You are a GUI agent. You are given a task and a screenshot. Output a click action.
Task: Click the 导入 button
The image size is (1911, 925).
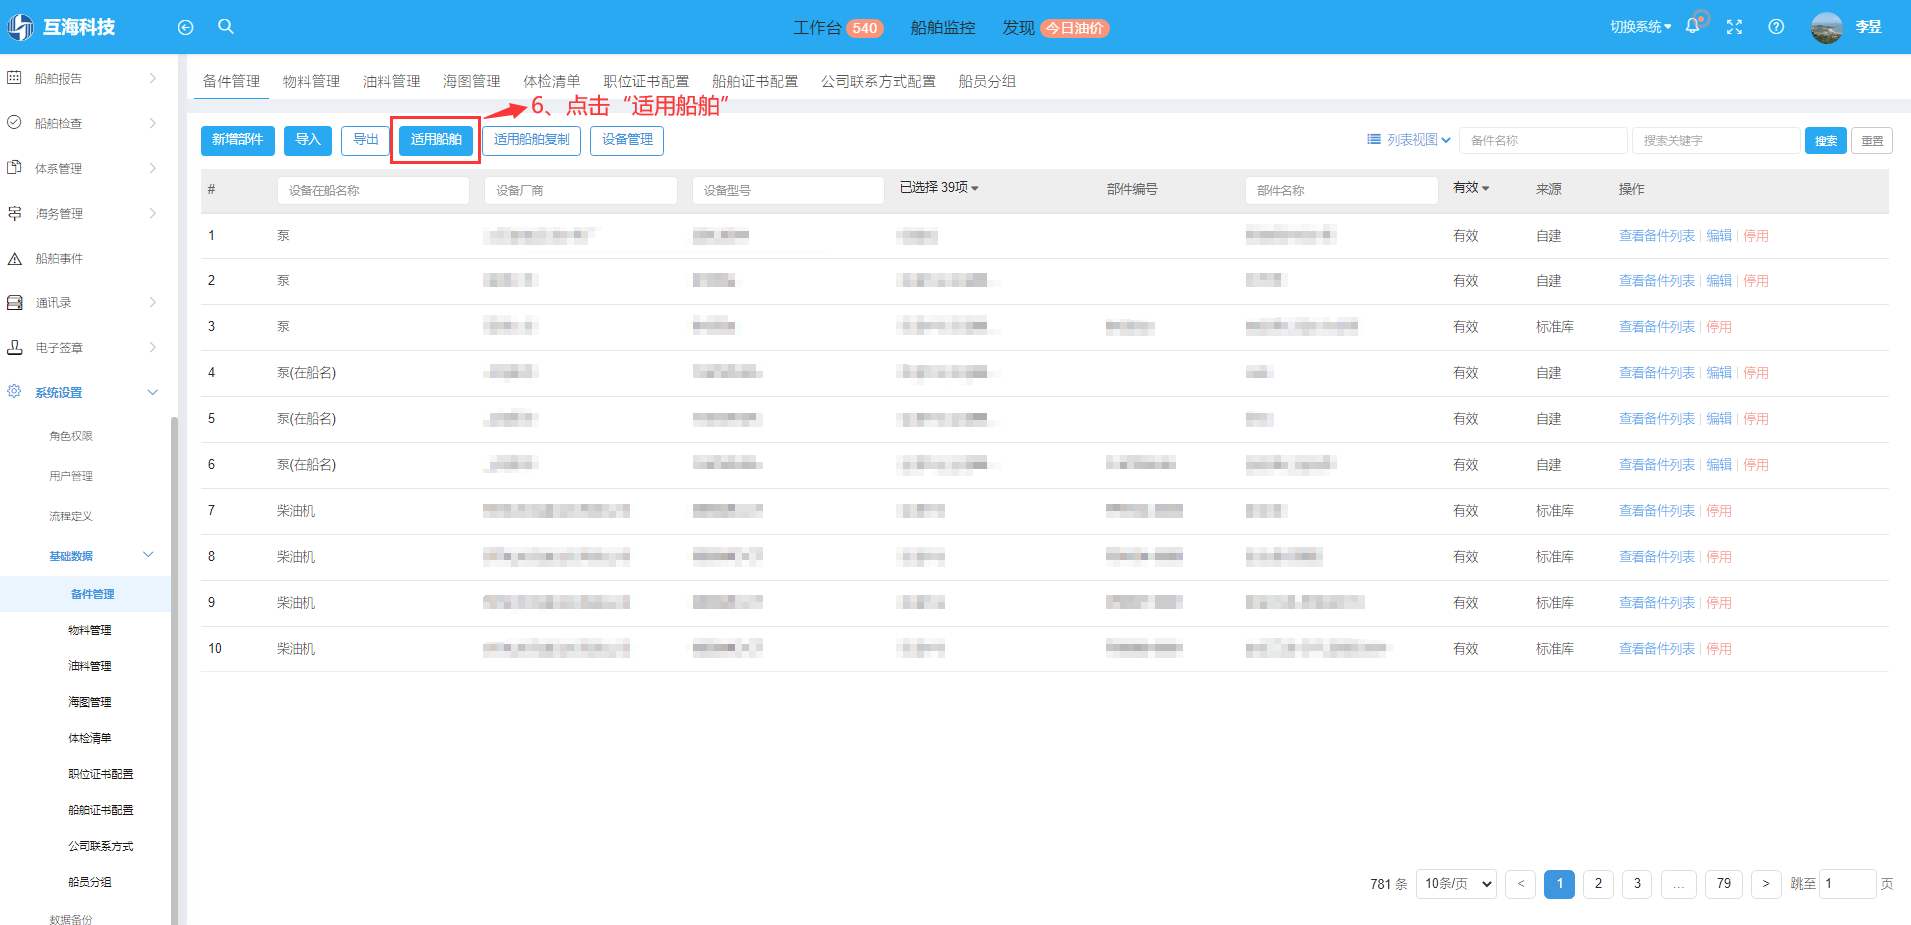(x=308, y=140)
